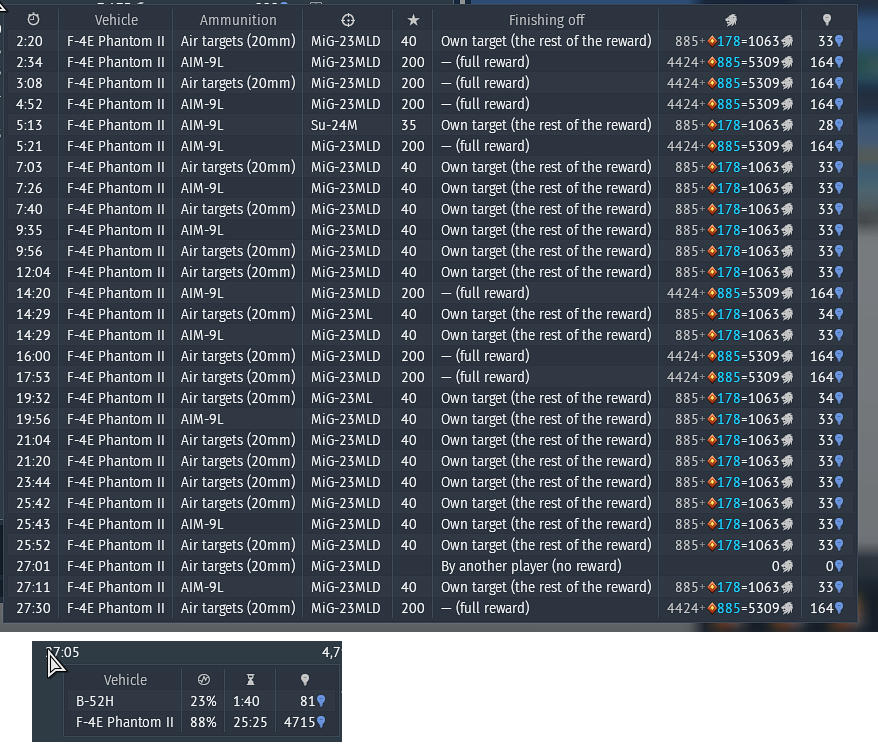Click the crosshair target column header icon
Image resolution: width=878 pixels, height=752 pixels.
pyautogui.click(x=348, y=20)
